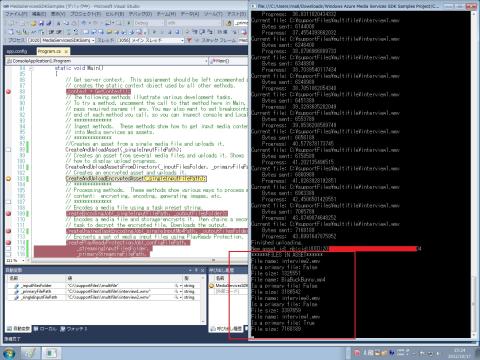The image size is (480, 360).
Task: Switch to the app.config editor tab
Action: (17, 51)
